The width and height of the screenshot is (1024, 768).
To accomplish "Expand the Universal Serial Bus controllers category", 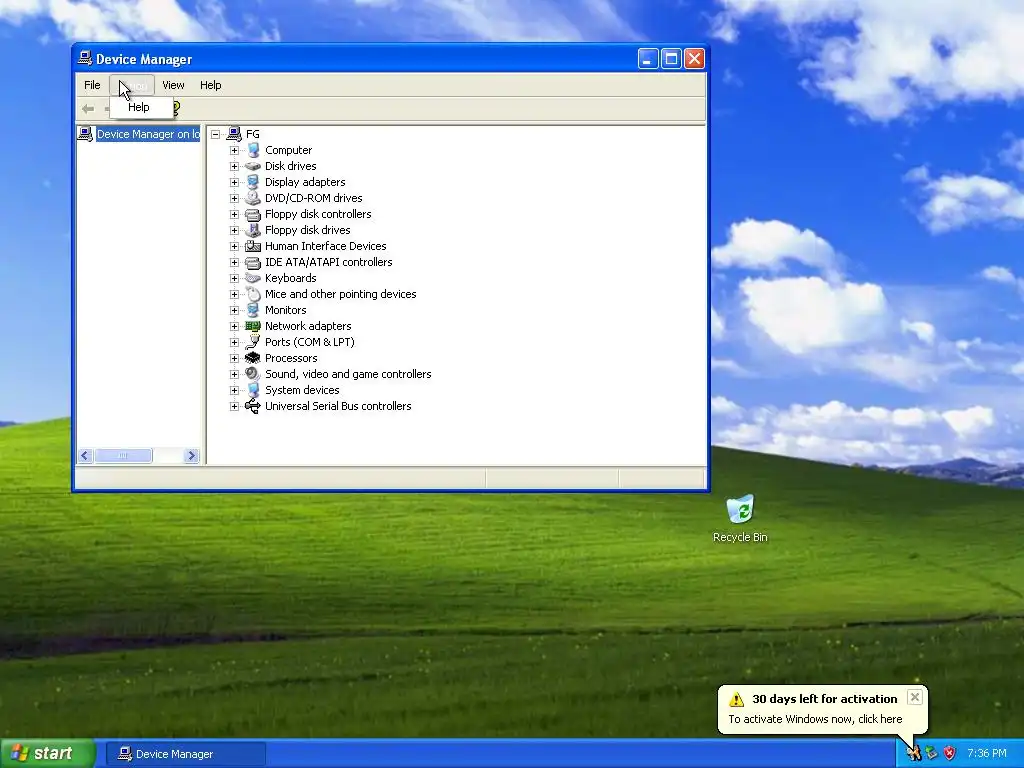I will [234, 406].
